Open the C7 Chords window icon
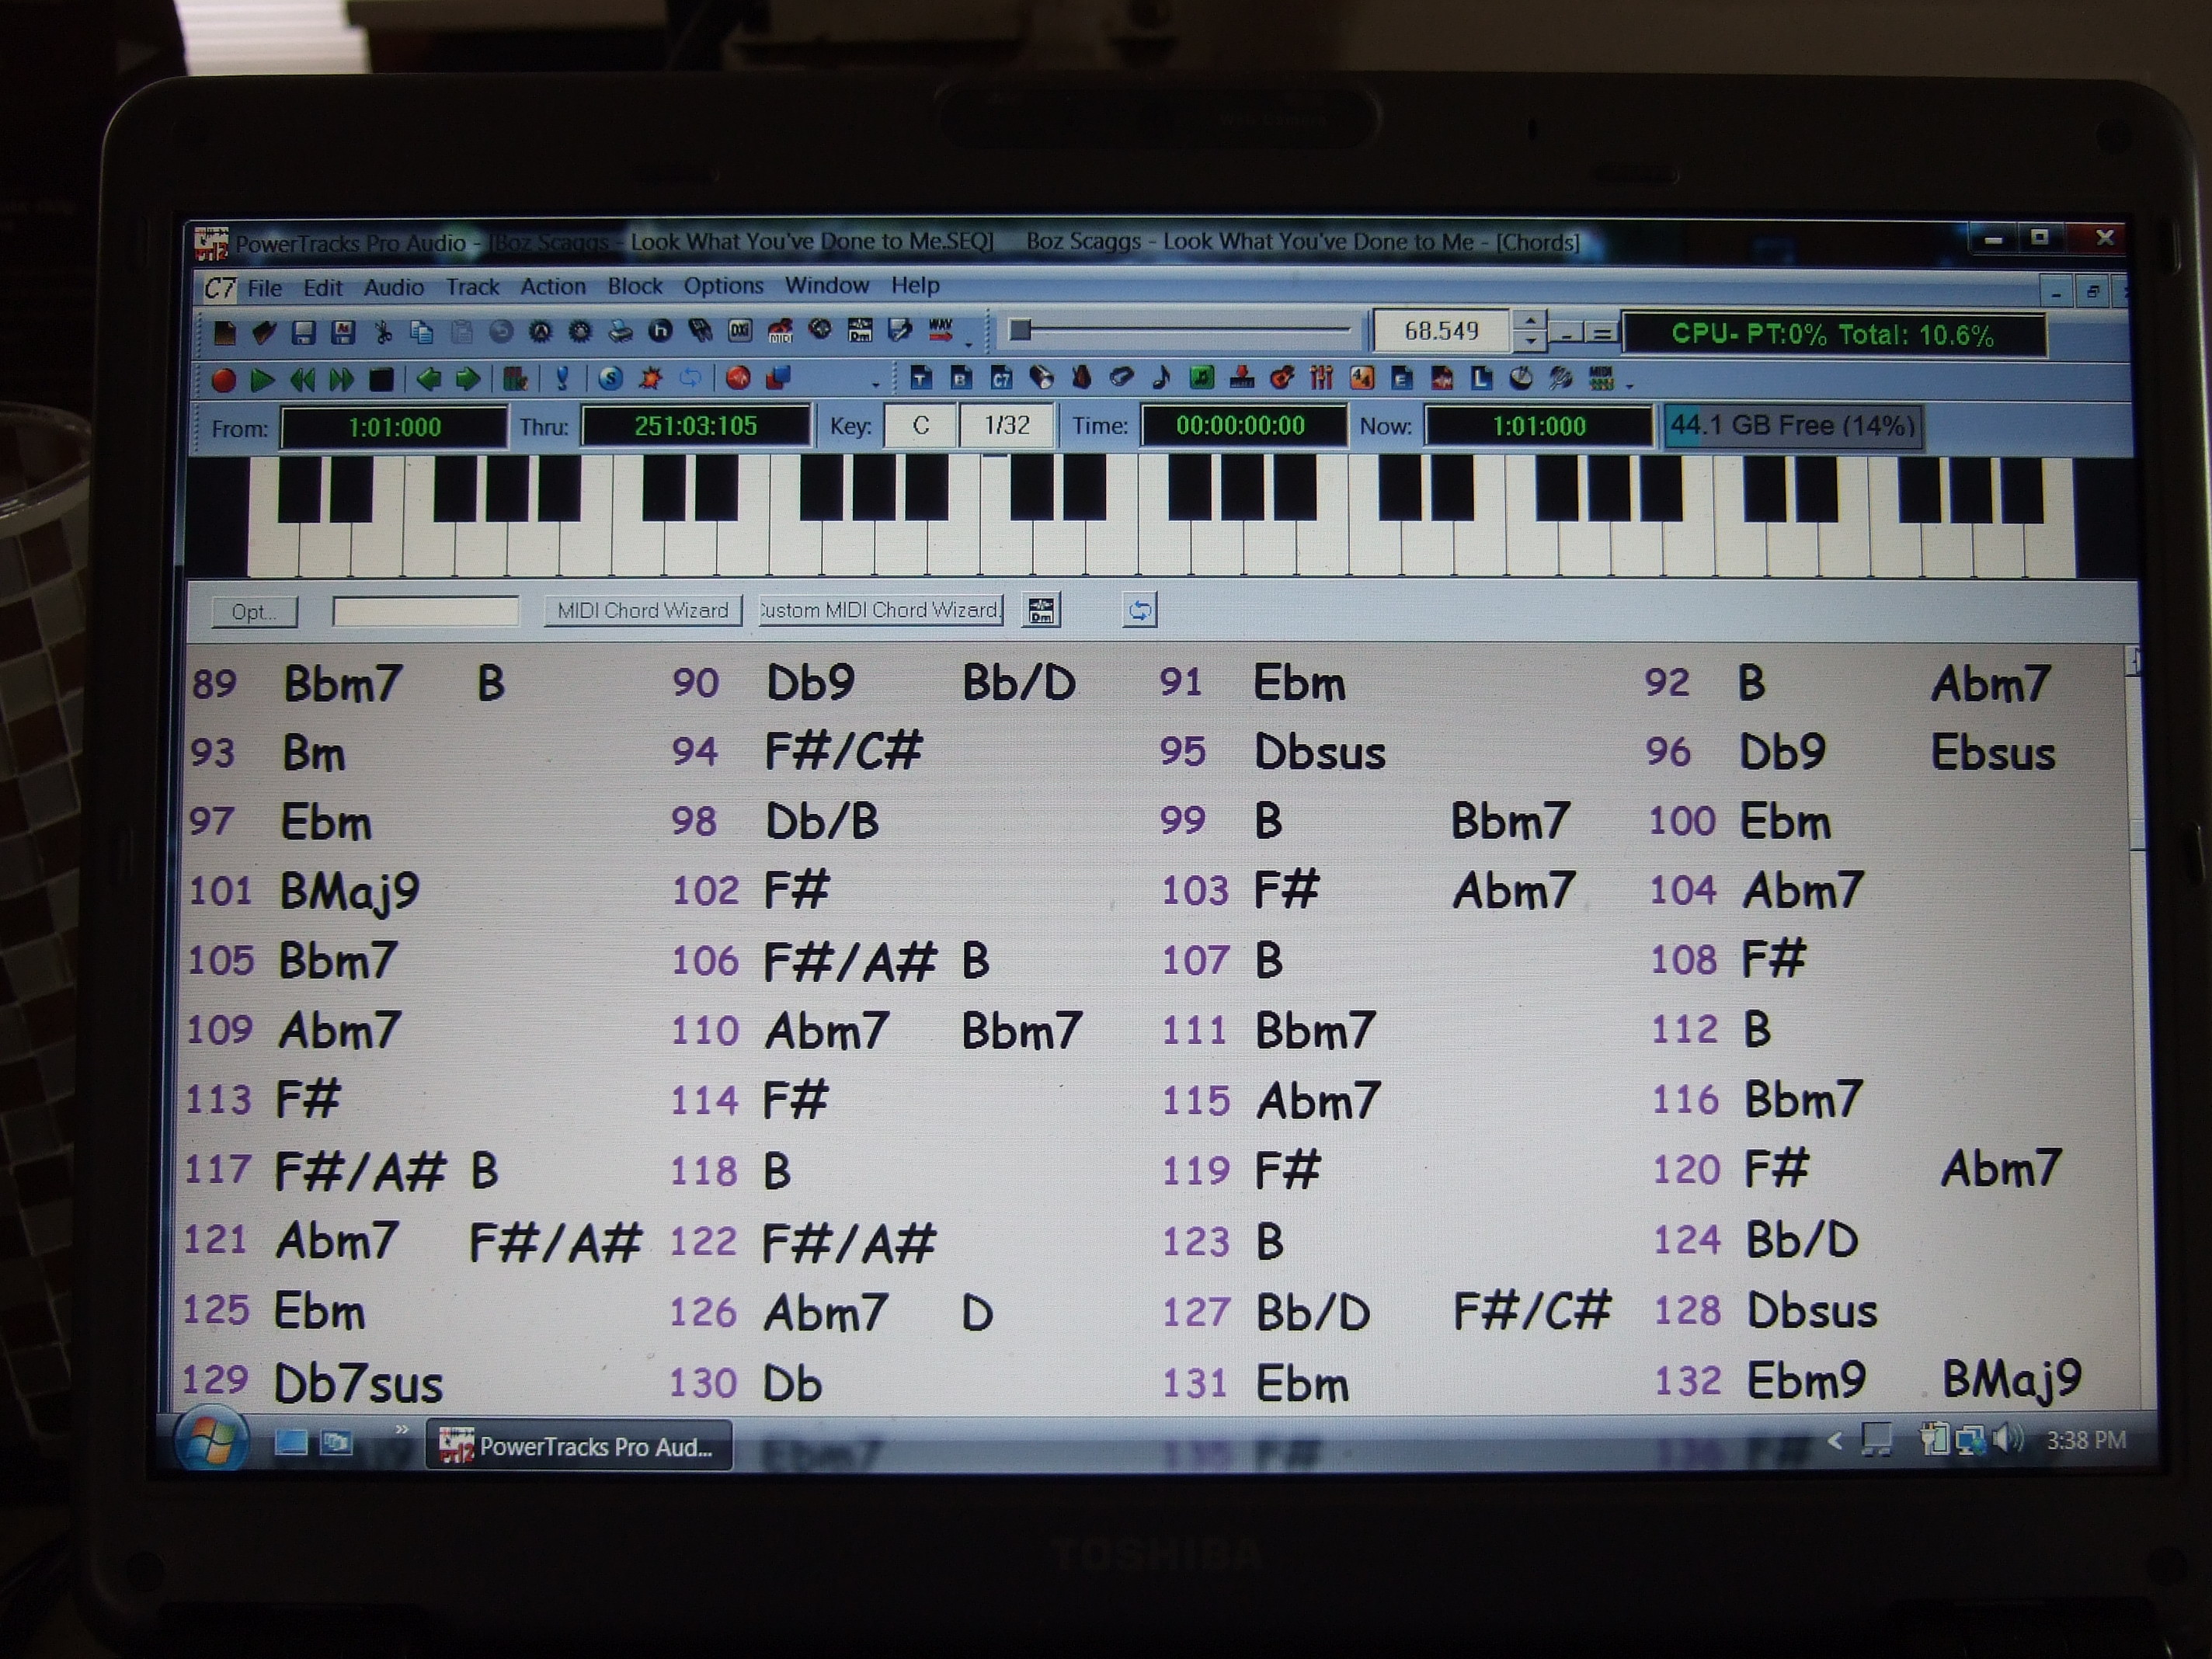The width and height of the screenshot is (2212, 1659). 1001,378
